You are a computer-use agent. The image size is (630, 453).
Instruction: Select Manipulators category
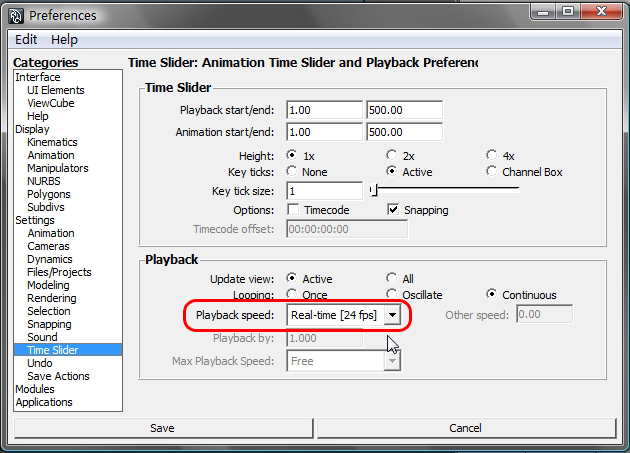tap(58, 168)
